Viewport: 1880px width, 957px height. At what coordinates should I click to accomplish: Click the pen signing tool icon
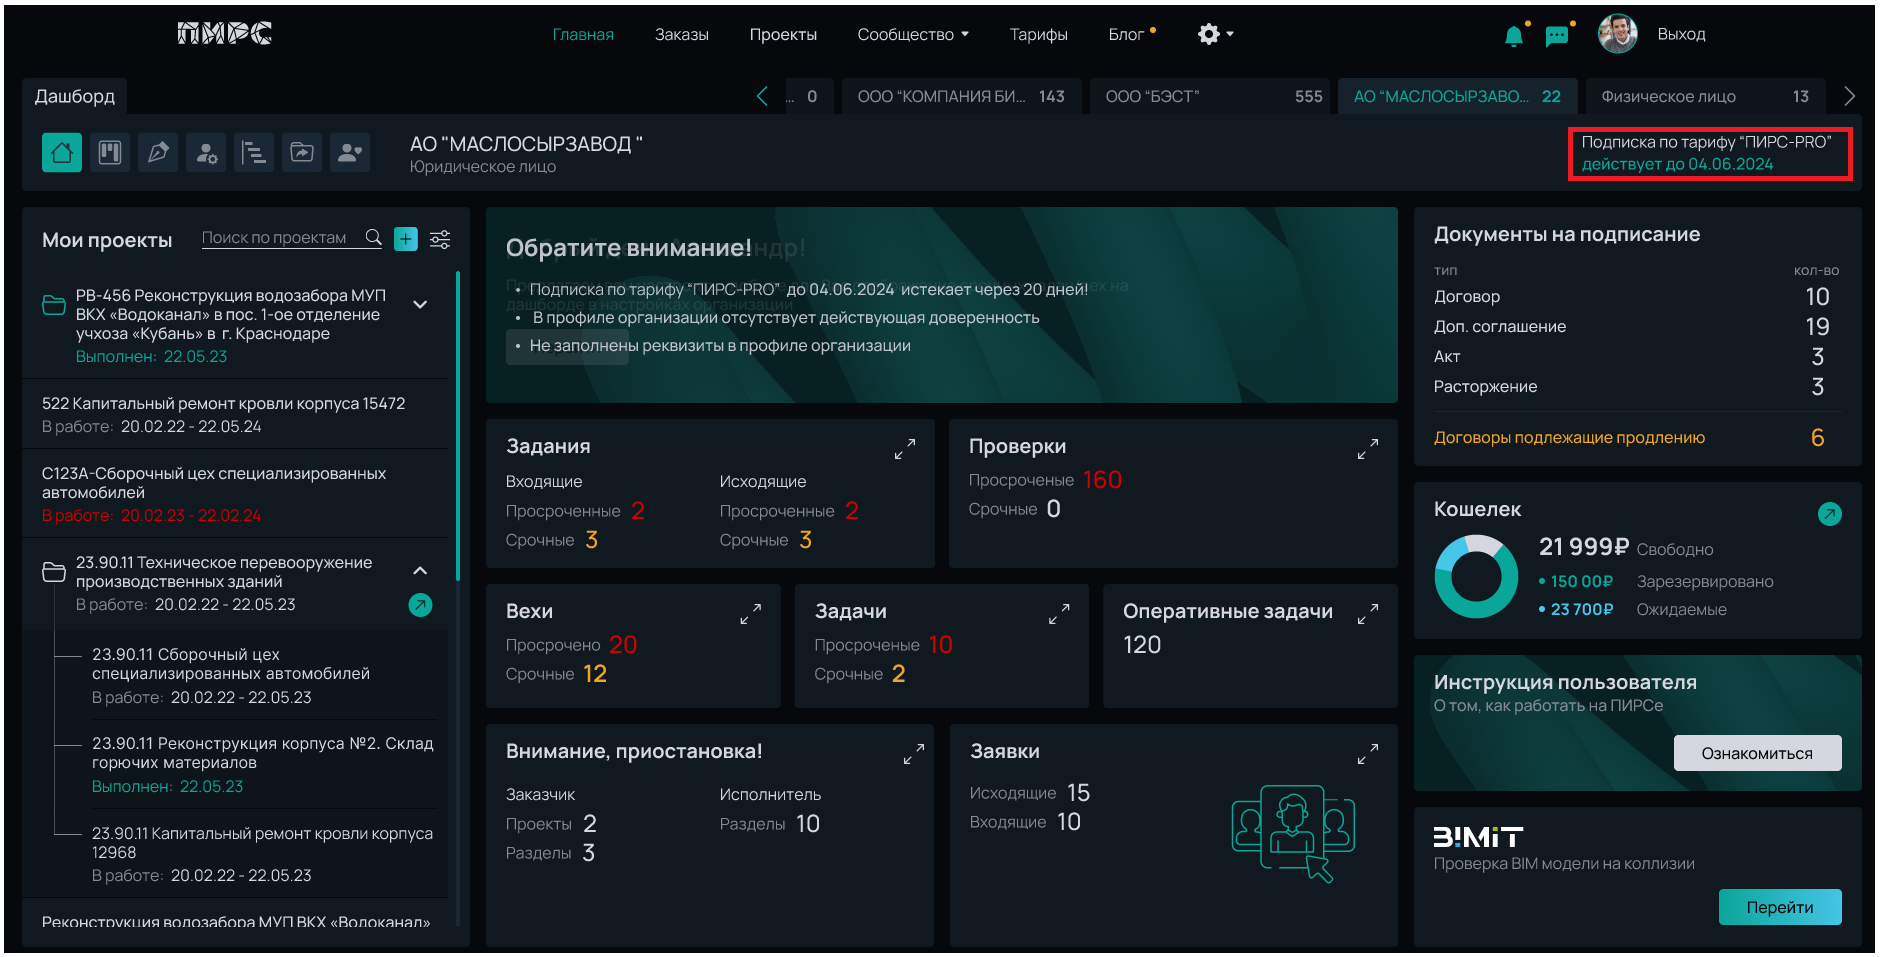(x=158, y=153)
